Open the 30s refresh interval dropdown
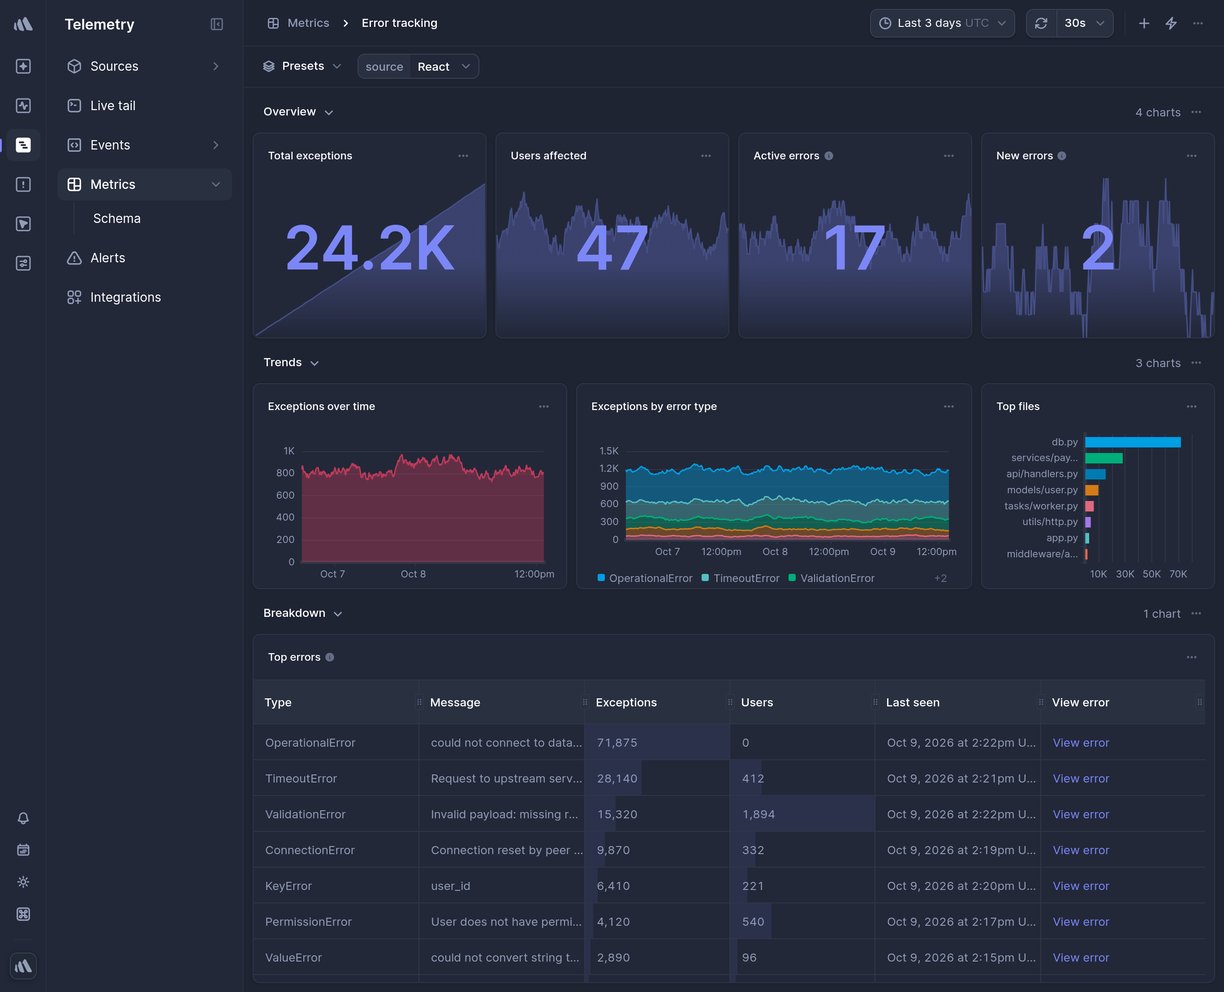The image size is (1224, 992). [x=1085, y=23]
